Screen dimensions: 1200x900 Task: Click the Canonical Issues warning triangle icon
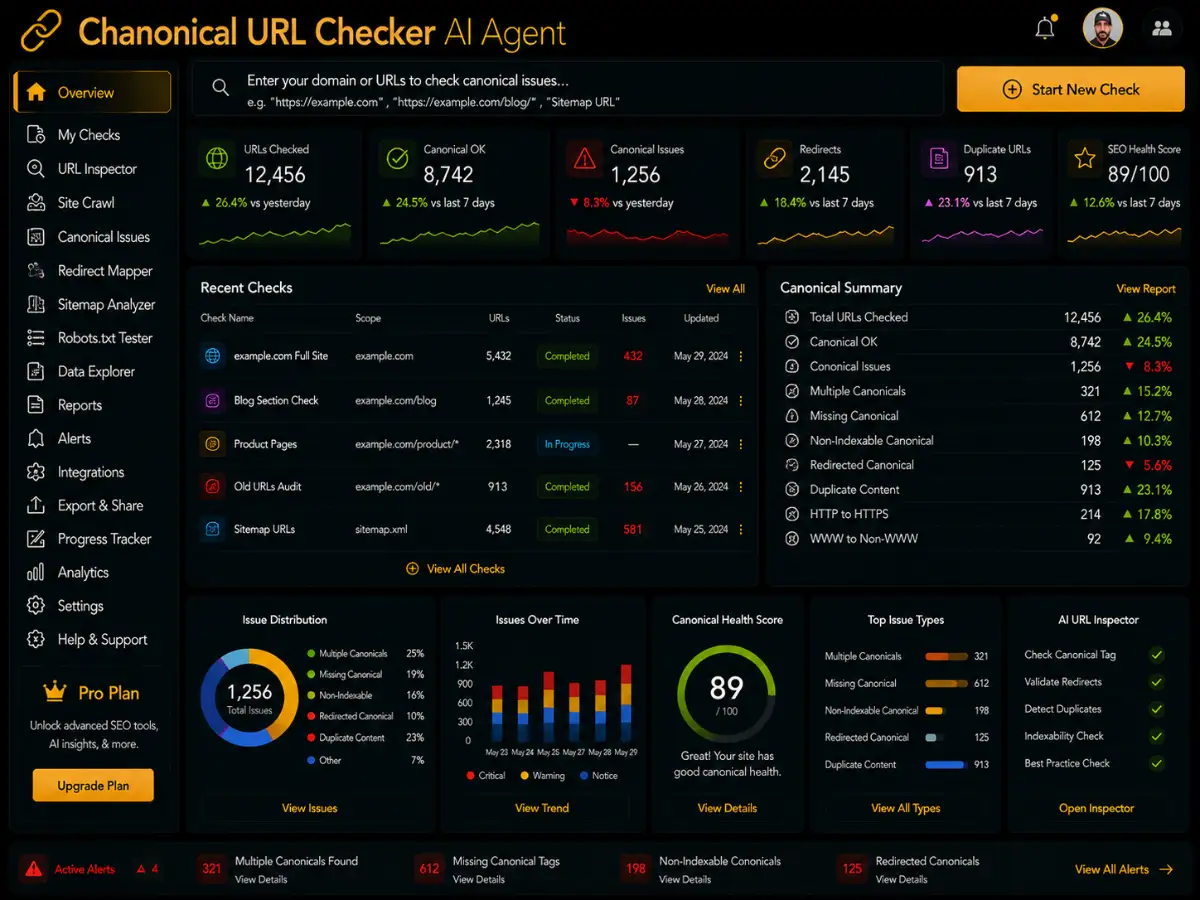583,158
